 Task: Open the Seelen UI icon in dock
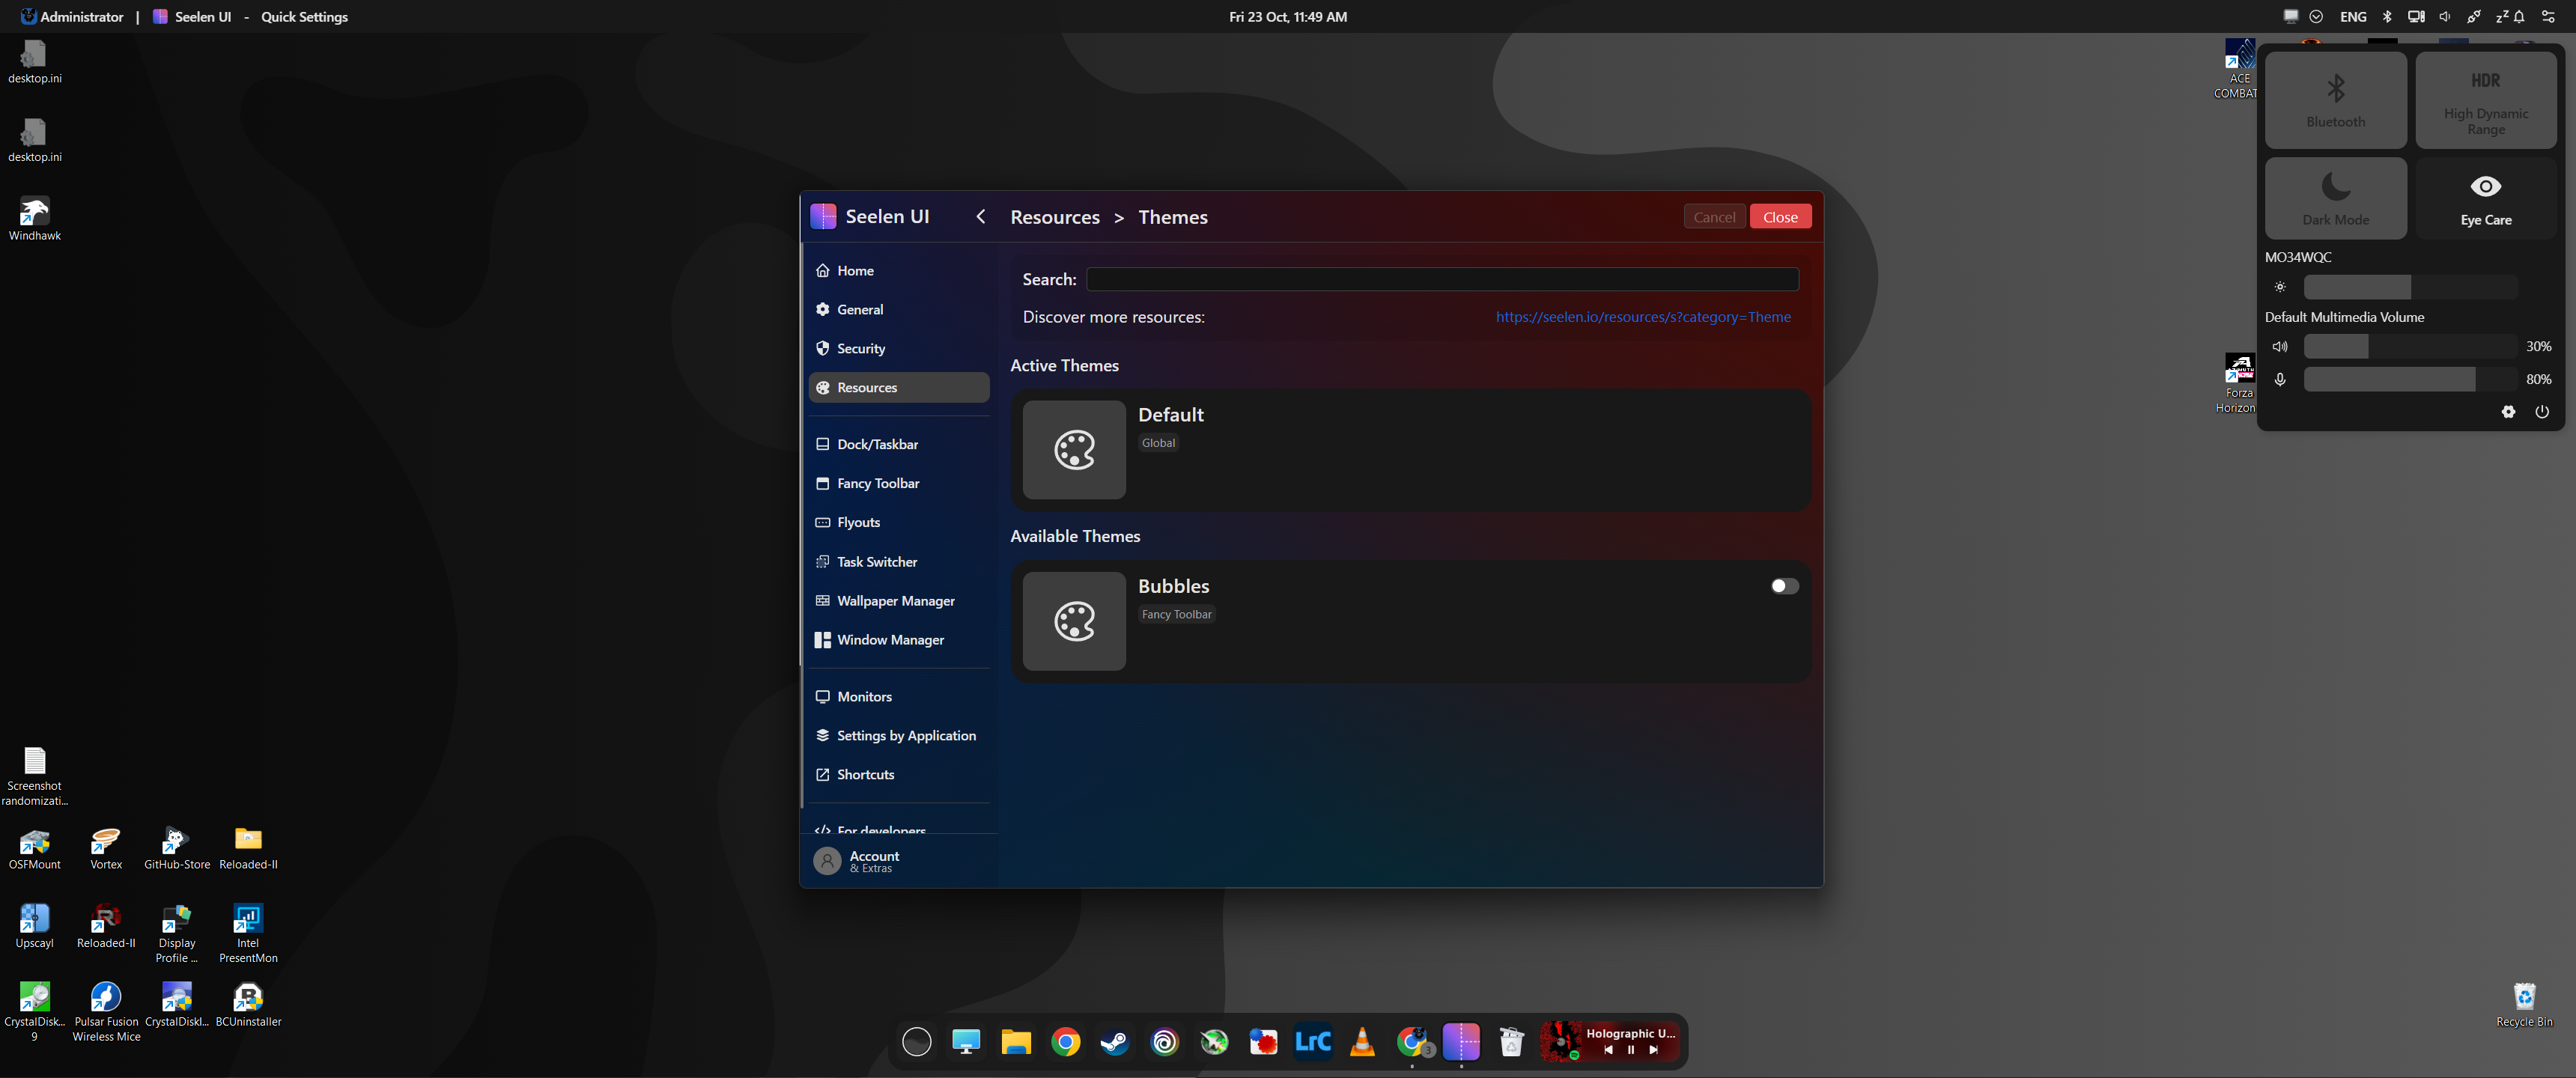1461,1042
